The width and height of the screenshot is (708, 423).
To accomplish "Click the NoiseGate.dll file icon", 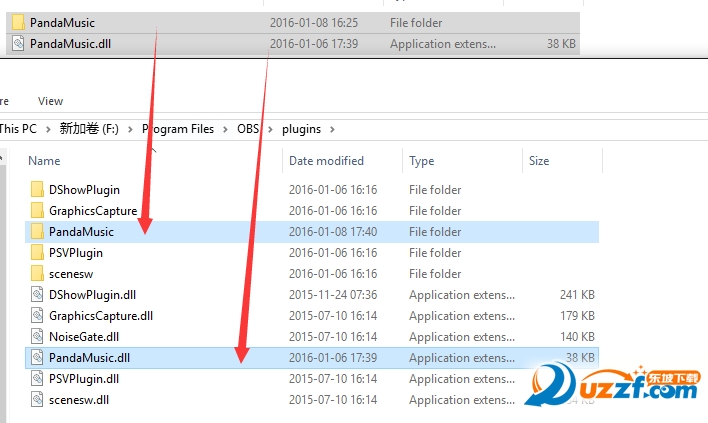I will pos(37,336).
